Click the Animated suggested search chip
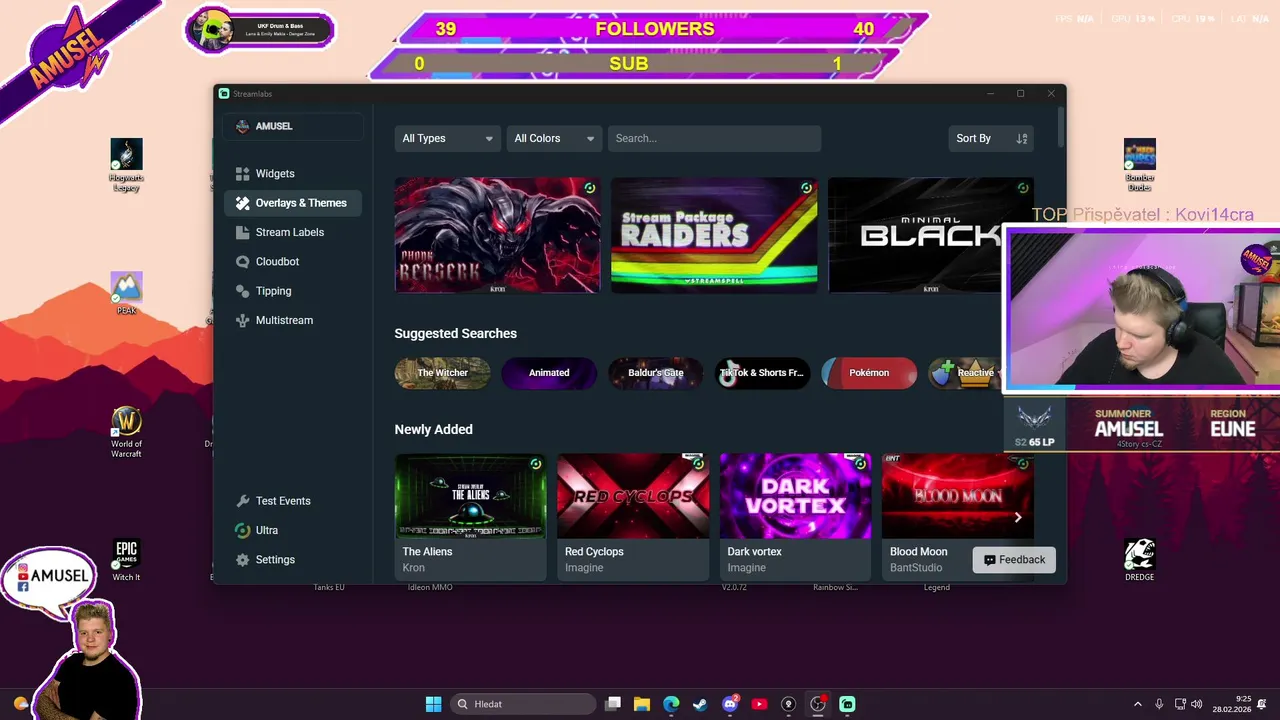The width and height of the screenshot is (1280, 720). tap(549, 373)
